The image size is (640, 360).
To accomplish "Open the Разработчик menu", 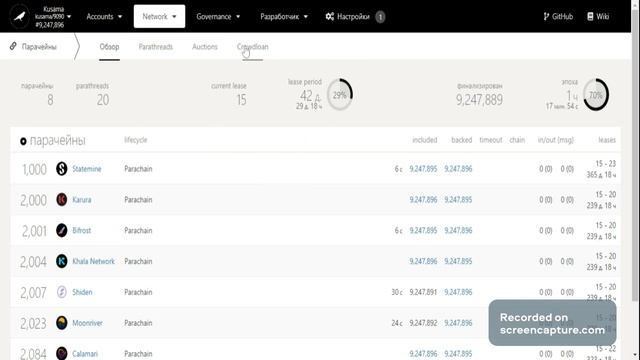I will (284, 17).
